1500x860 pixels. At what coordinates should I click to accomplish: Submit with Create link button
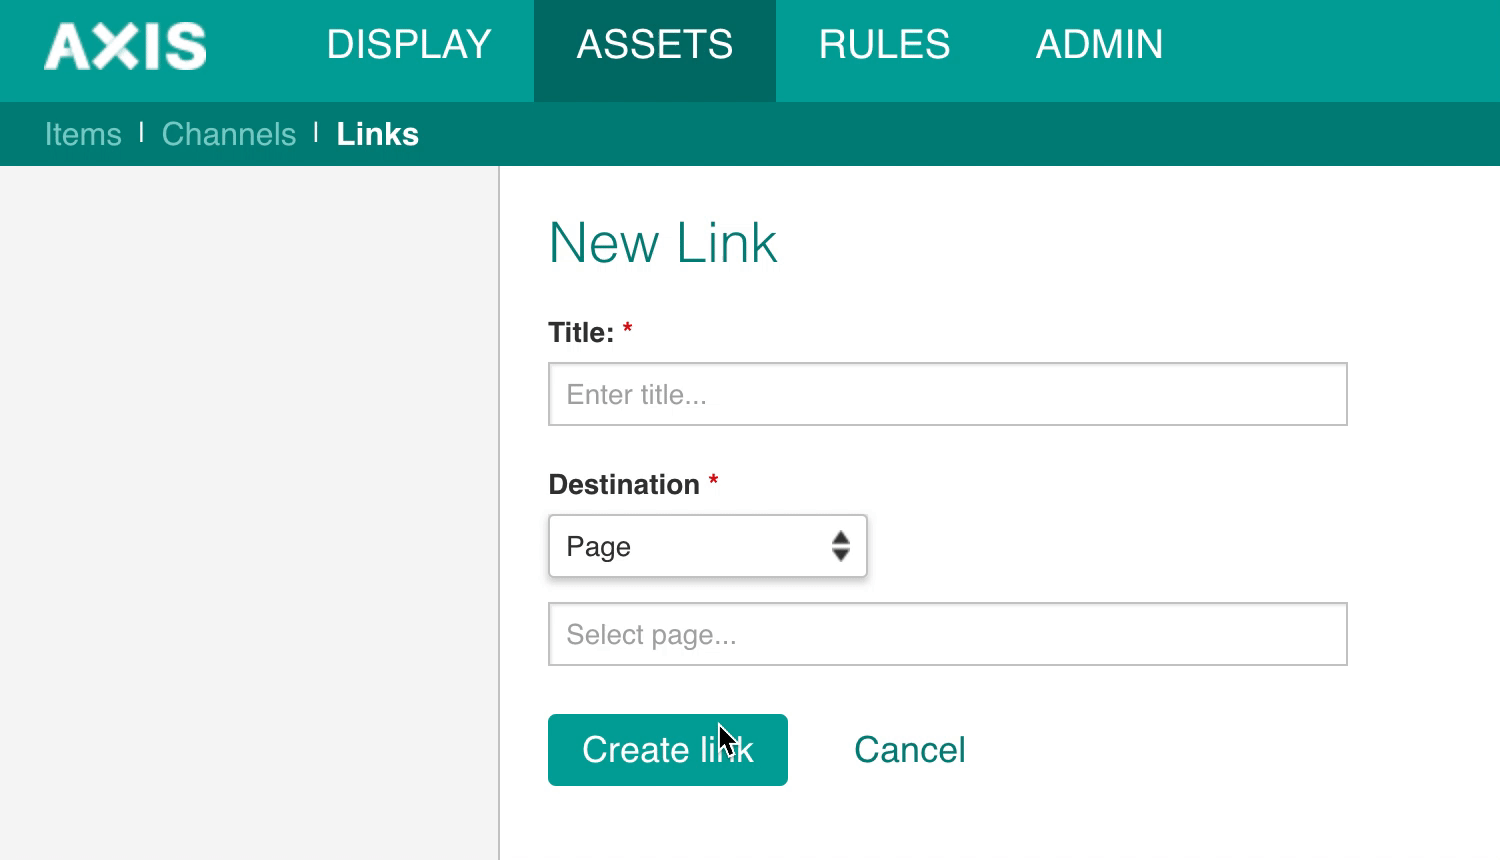click(667, 750)
